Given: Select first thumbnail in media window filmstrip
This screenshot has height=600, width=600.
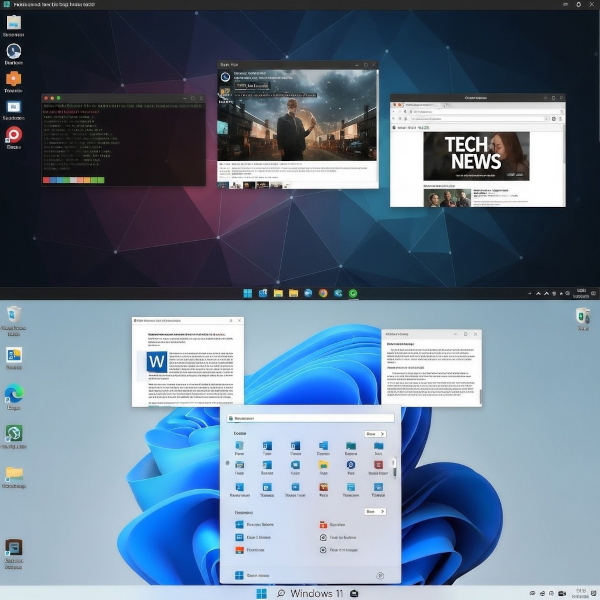Looking at the screenshot, I should click(x=223, y=186).
